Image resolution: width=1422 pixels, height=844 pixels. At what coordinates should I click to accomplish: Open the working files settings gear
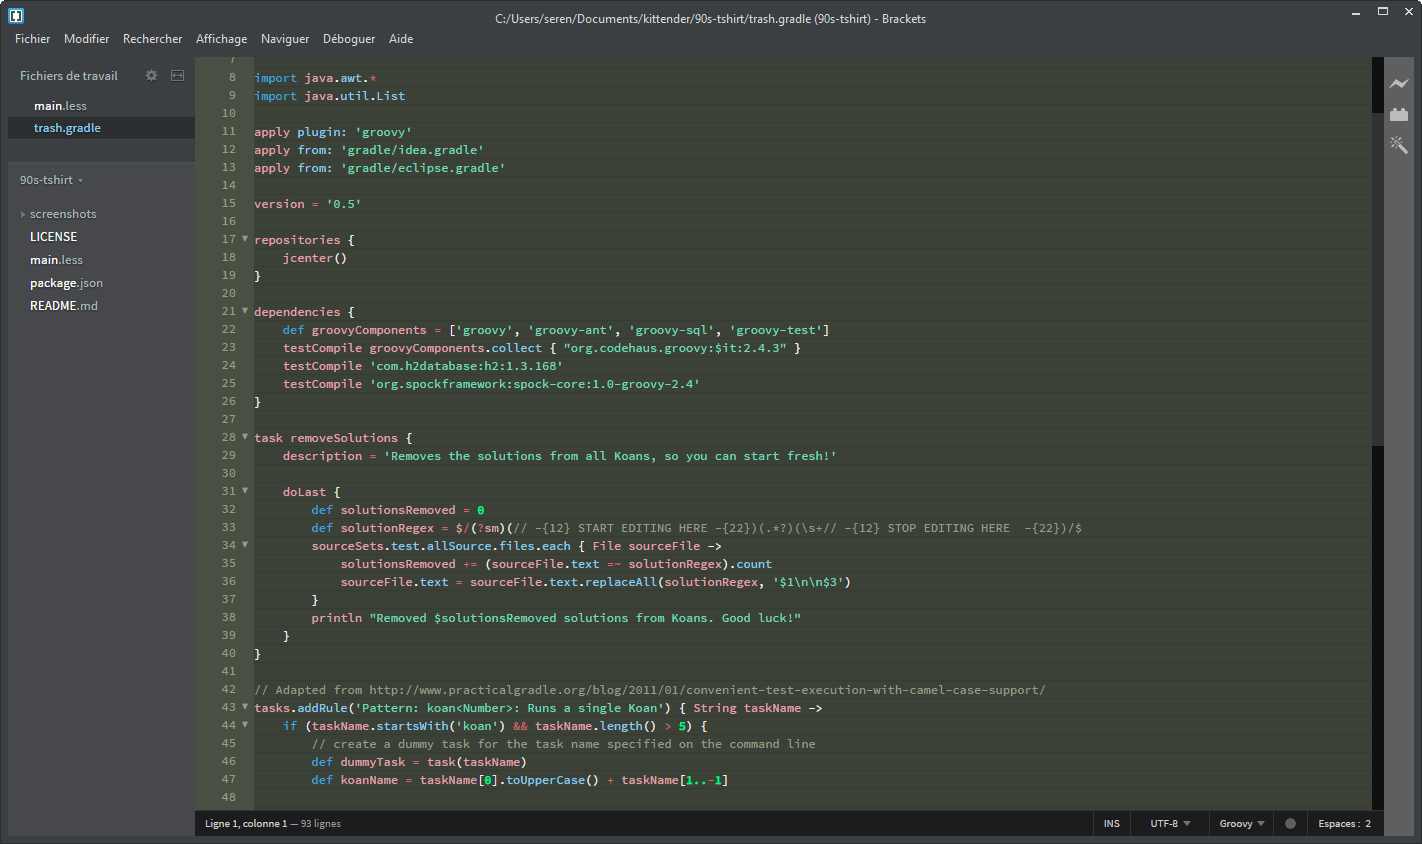pyautogui.click(x=150, y=75)
